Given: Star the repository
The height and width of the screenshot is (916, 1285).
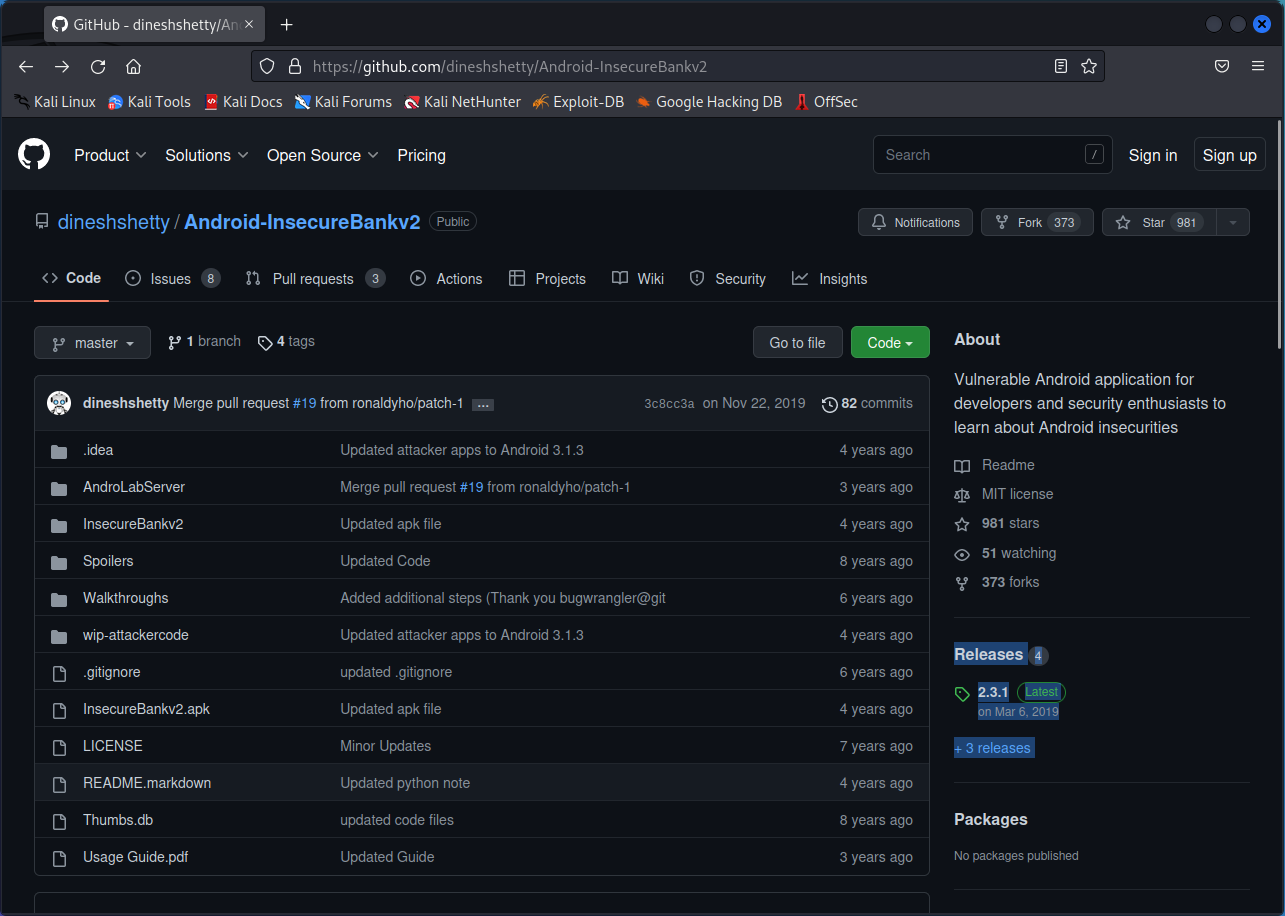Looking at the screenshot, I should [x=1159, y=222].
